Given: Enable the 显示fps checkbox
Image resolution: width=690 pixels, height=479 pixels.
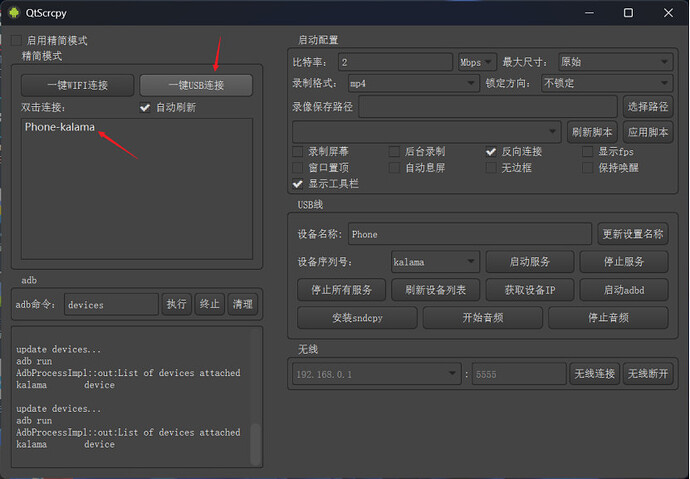Looking at the screenshot, I should (x=589, y=152).
